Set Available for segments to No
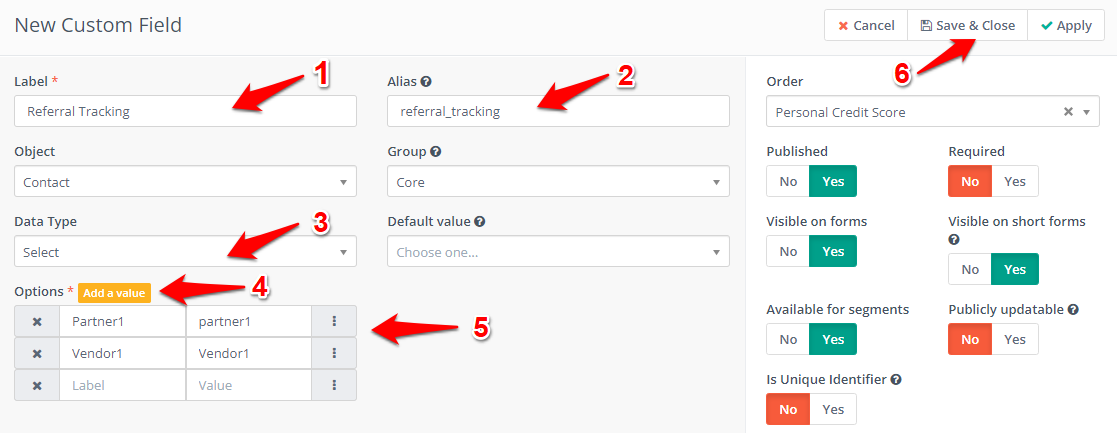The image size is (1117, 433). click(788, 340)
